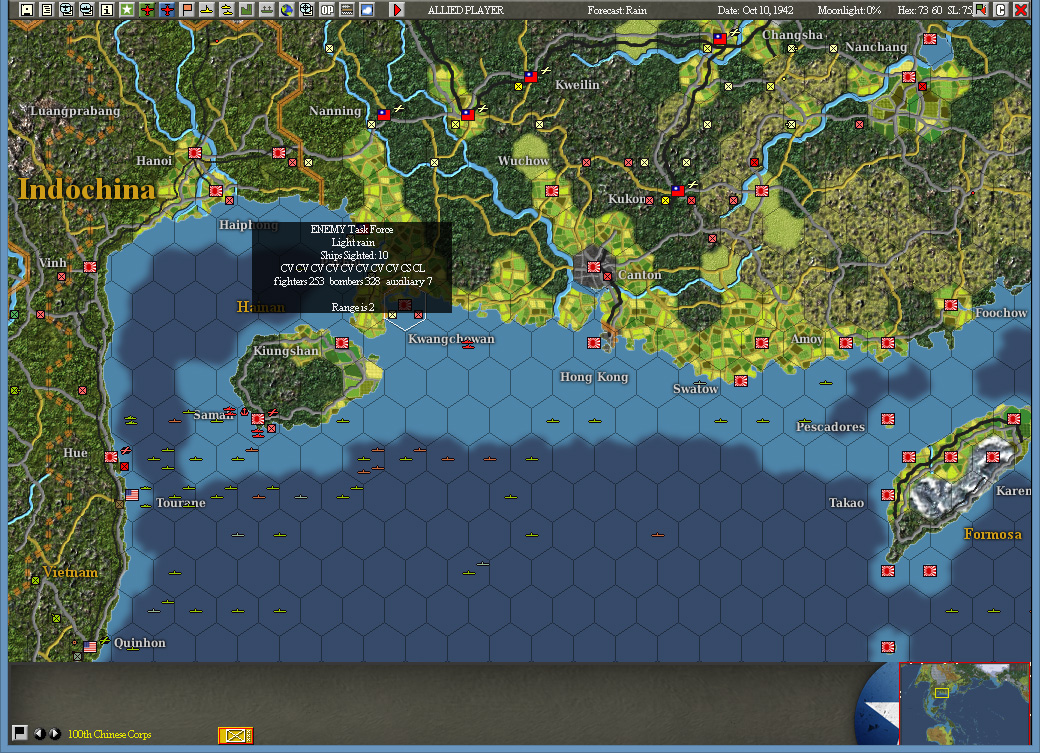Viewport: 1040px width, 753px height.
Task: Open the globe world map icon
Action: pos(286,9)
